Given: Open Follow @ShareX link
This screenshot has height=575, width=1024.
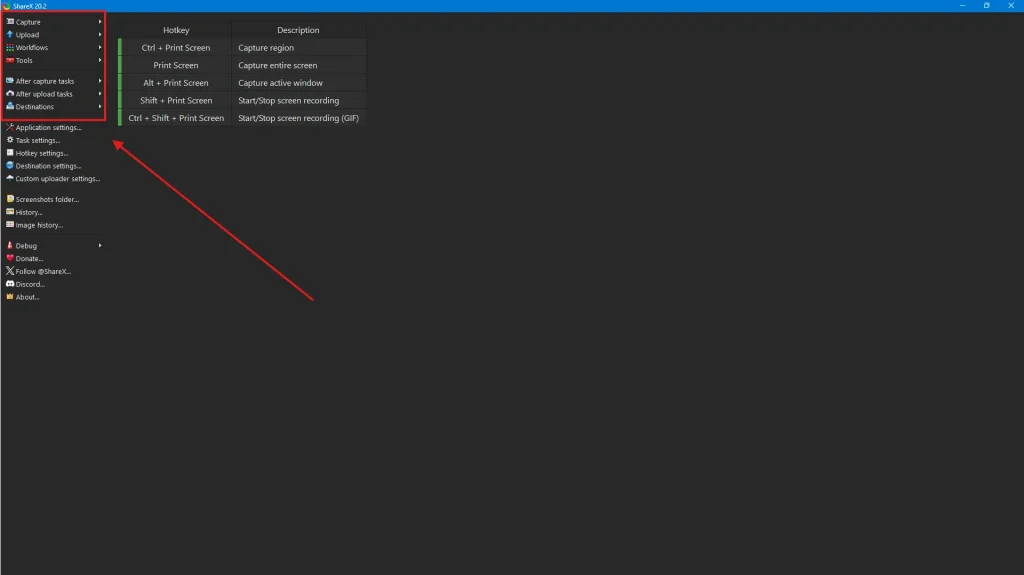Looking at the screenshot, I should (x=43, y=271).
